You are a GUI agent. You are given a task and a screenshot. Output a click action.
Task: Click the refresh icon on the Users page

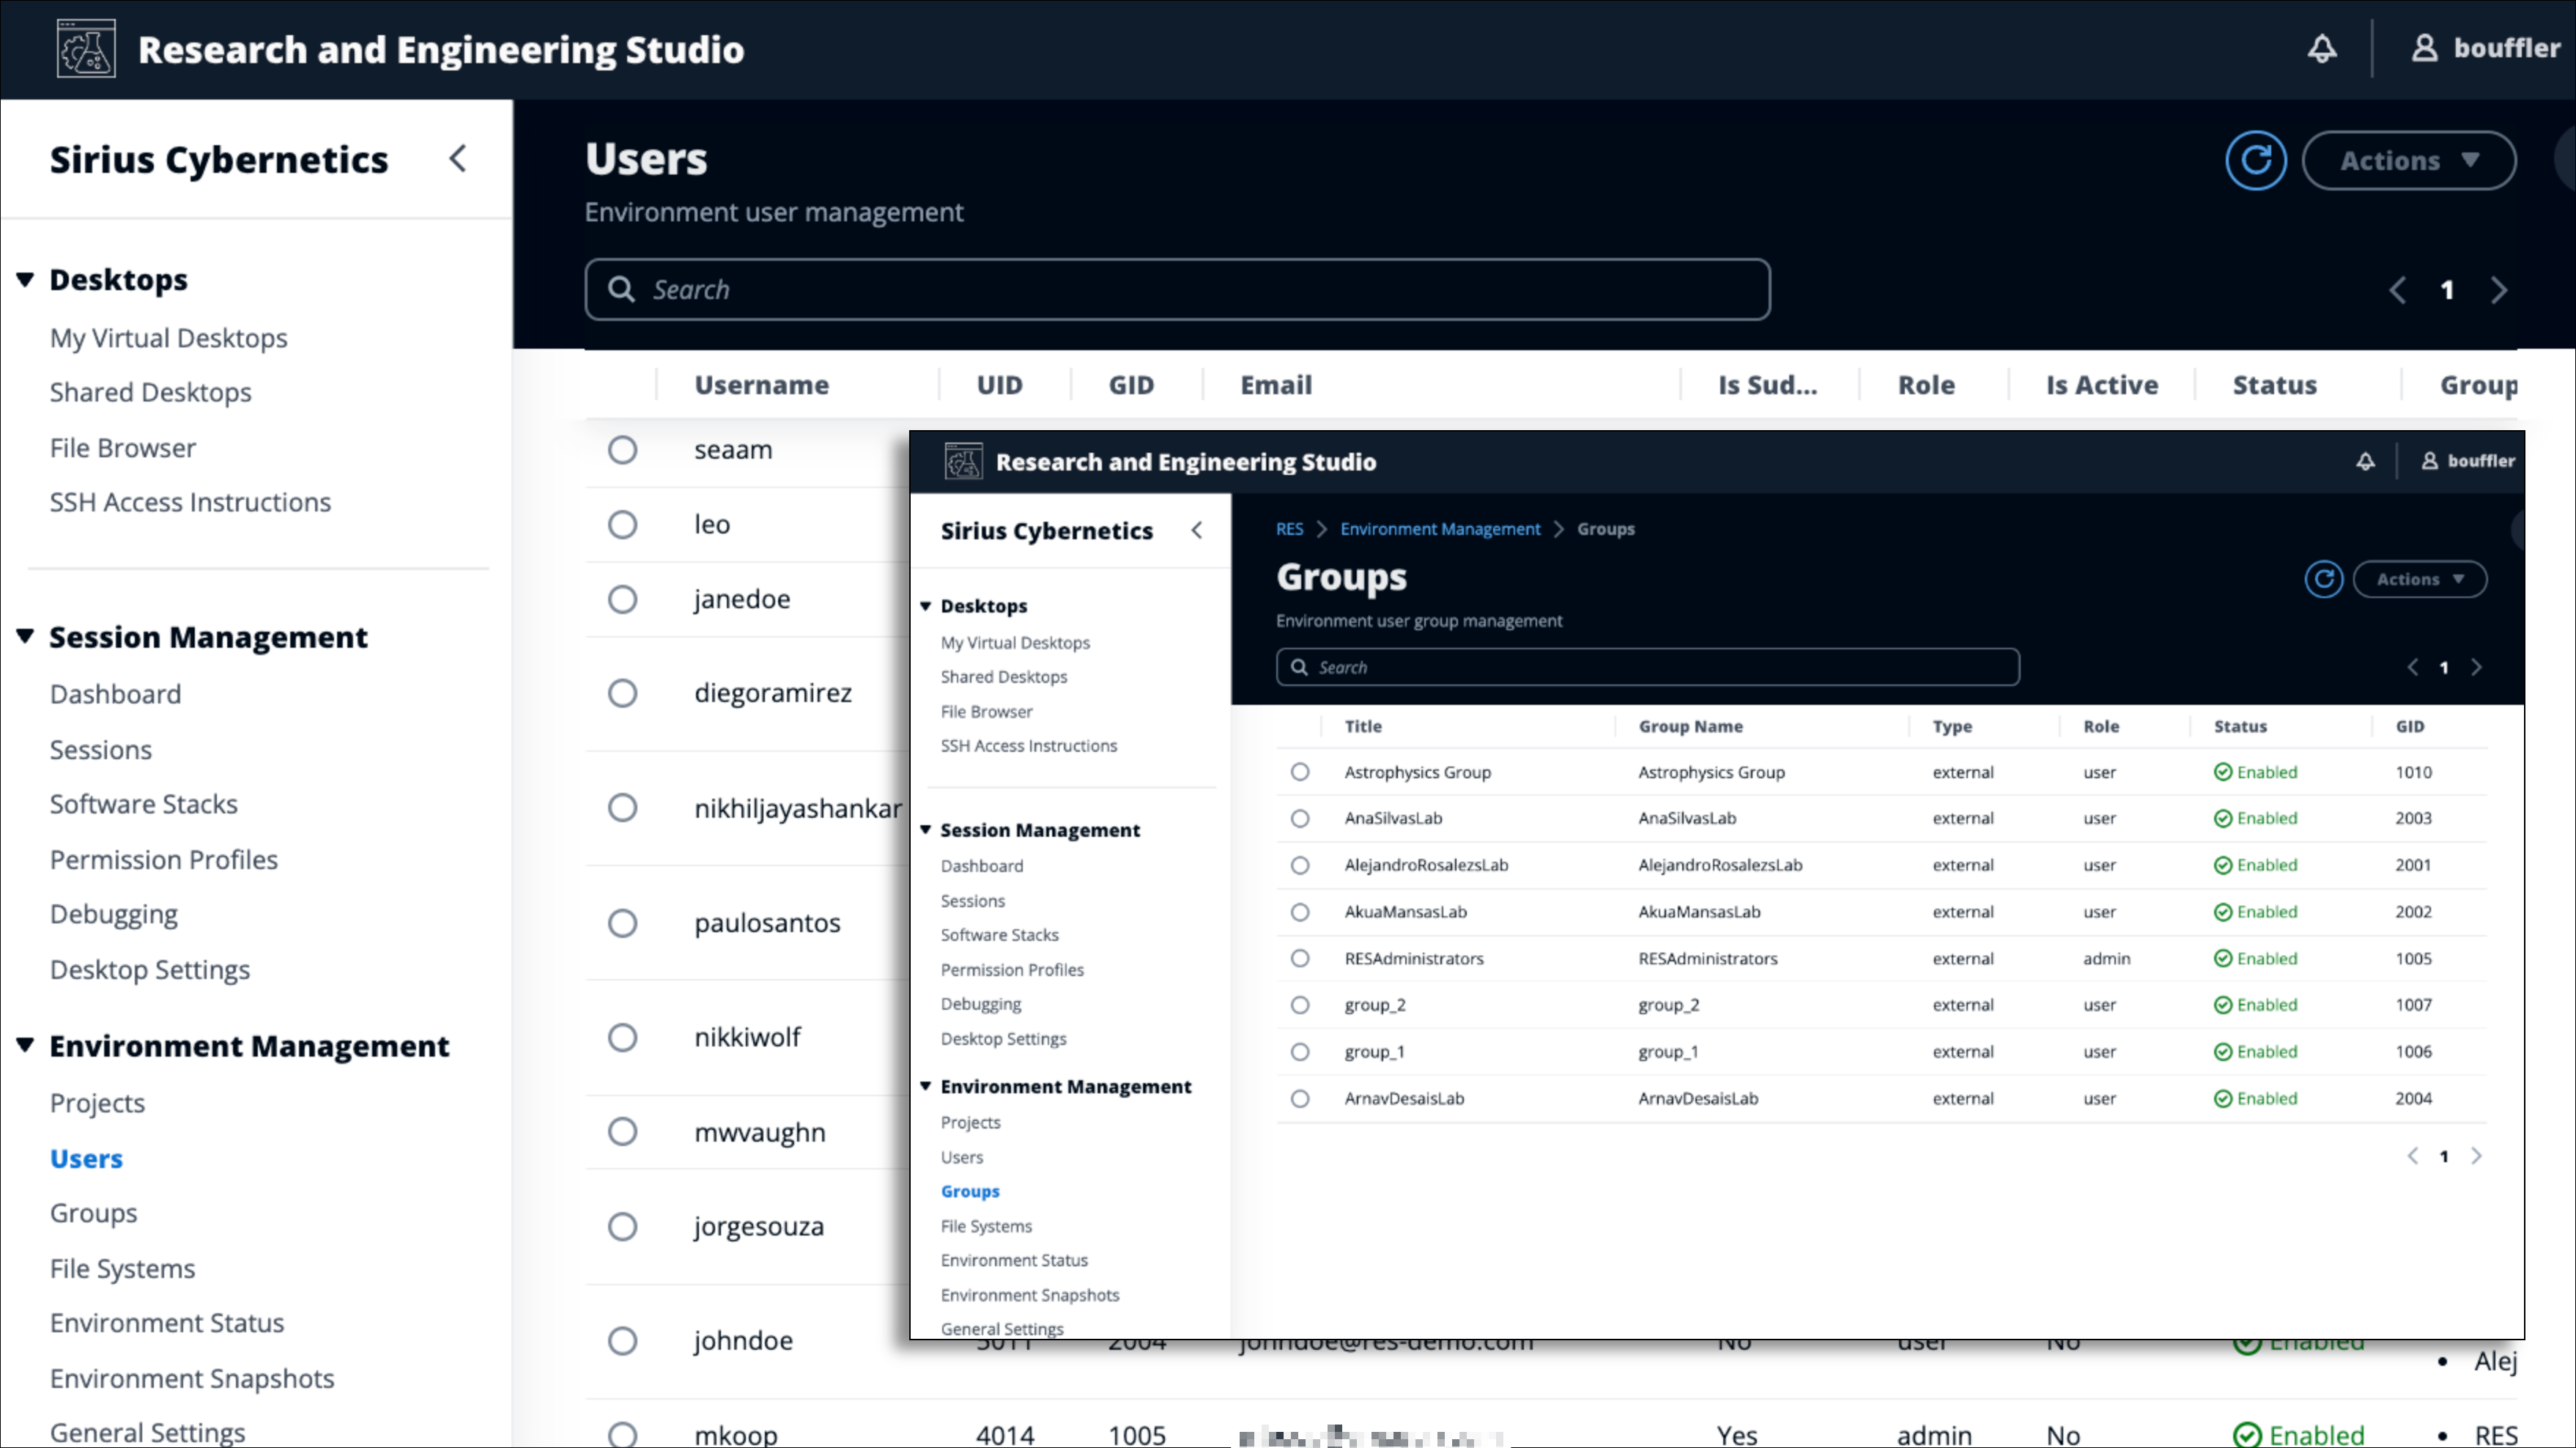[2256, 160]
